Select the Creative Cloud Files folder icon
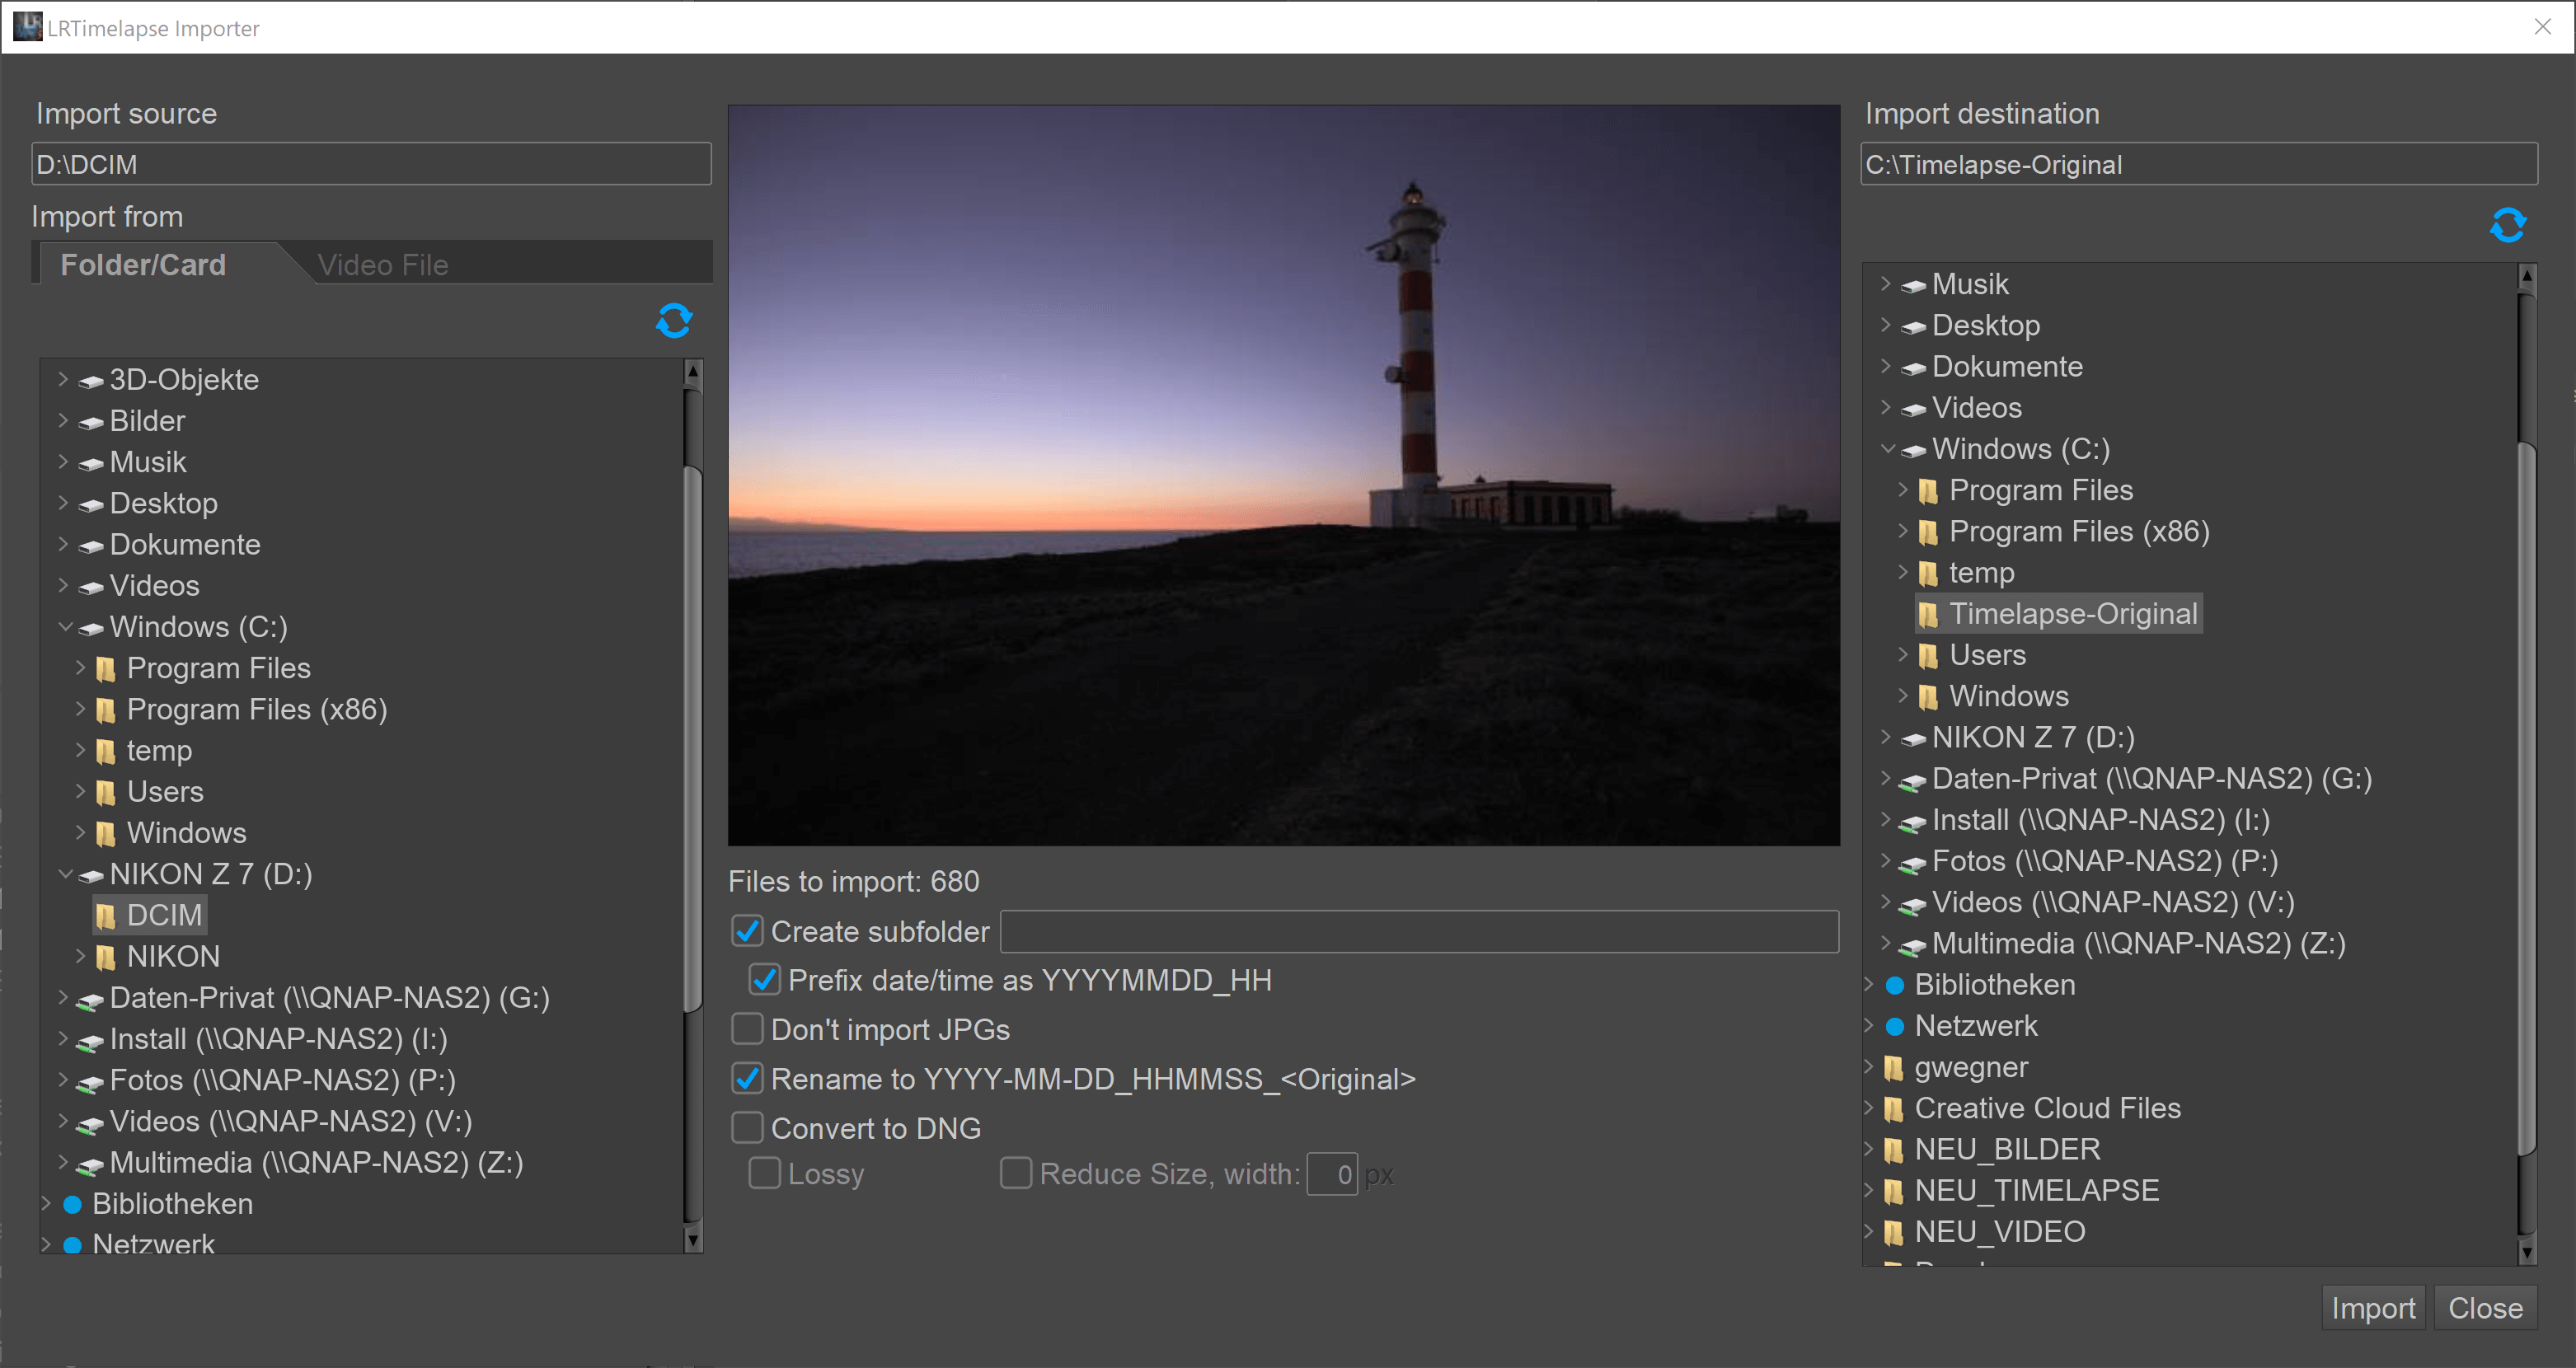The height and width of the screenshot is (1368, 2576). [1893, 1108]
